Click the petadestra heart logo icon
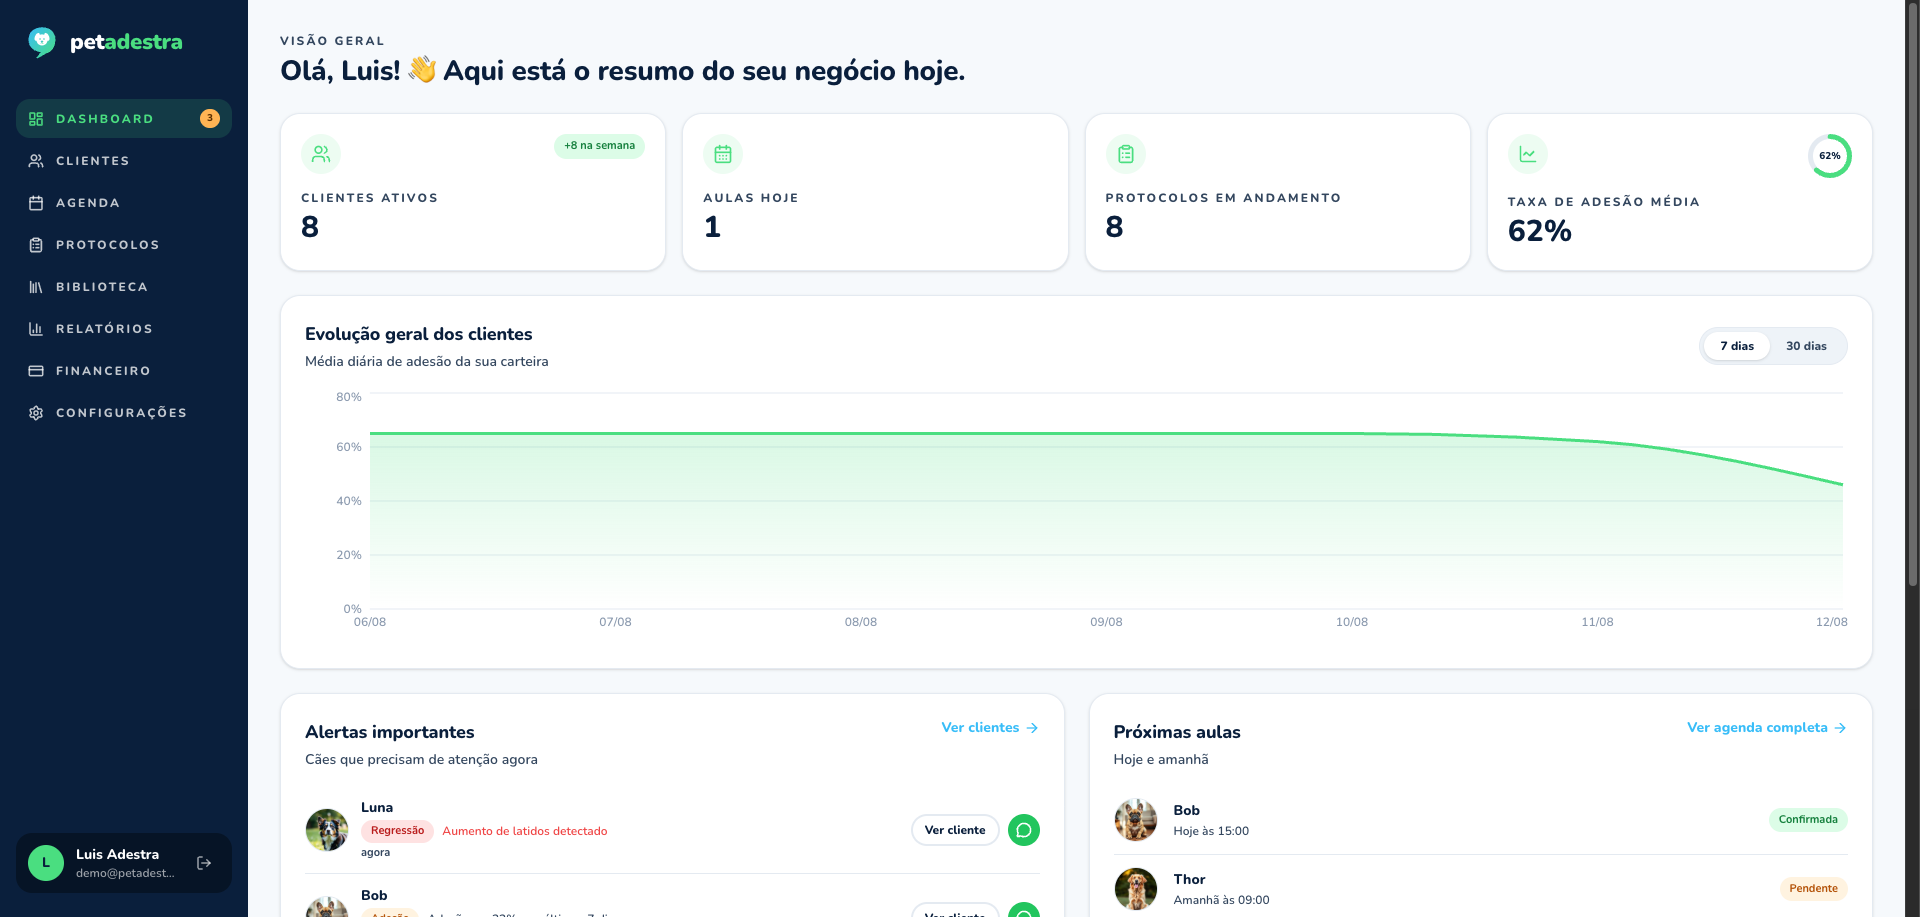This screenshot has height=917, width=1920. (42, 42)
